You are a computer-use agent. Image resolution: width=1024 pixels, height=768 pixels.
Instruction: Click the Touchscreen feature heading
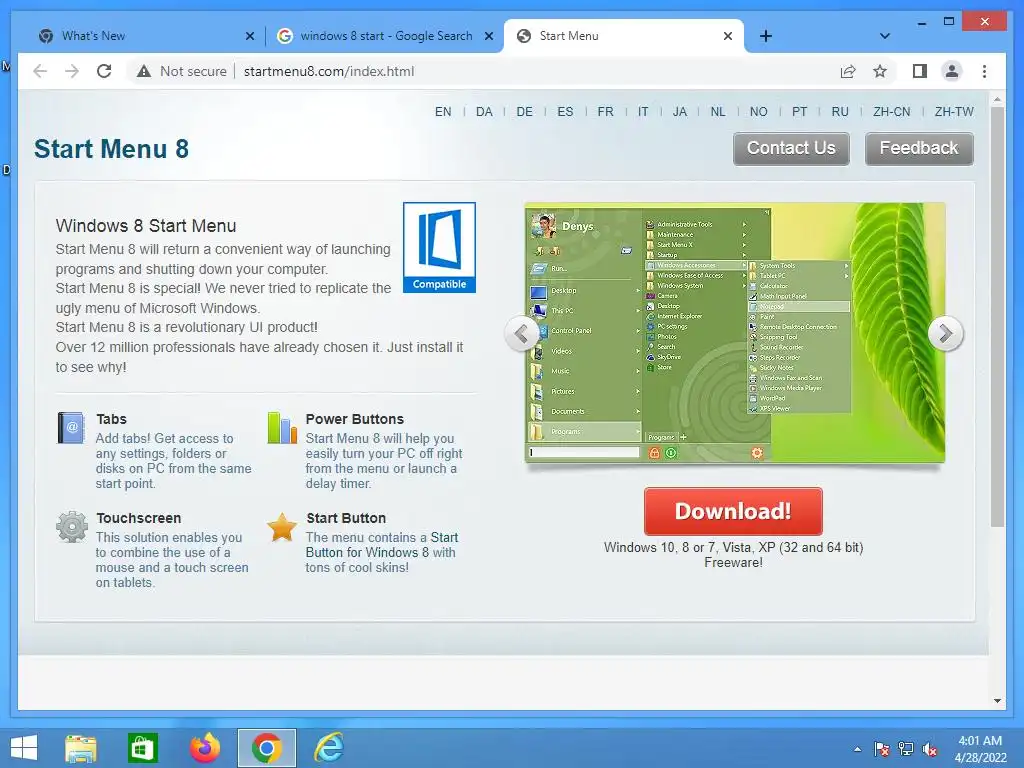tap(139, 519)
